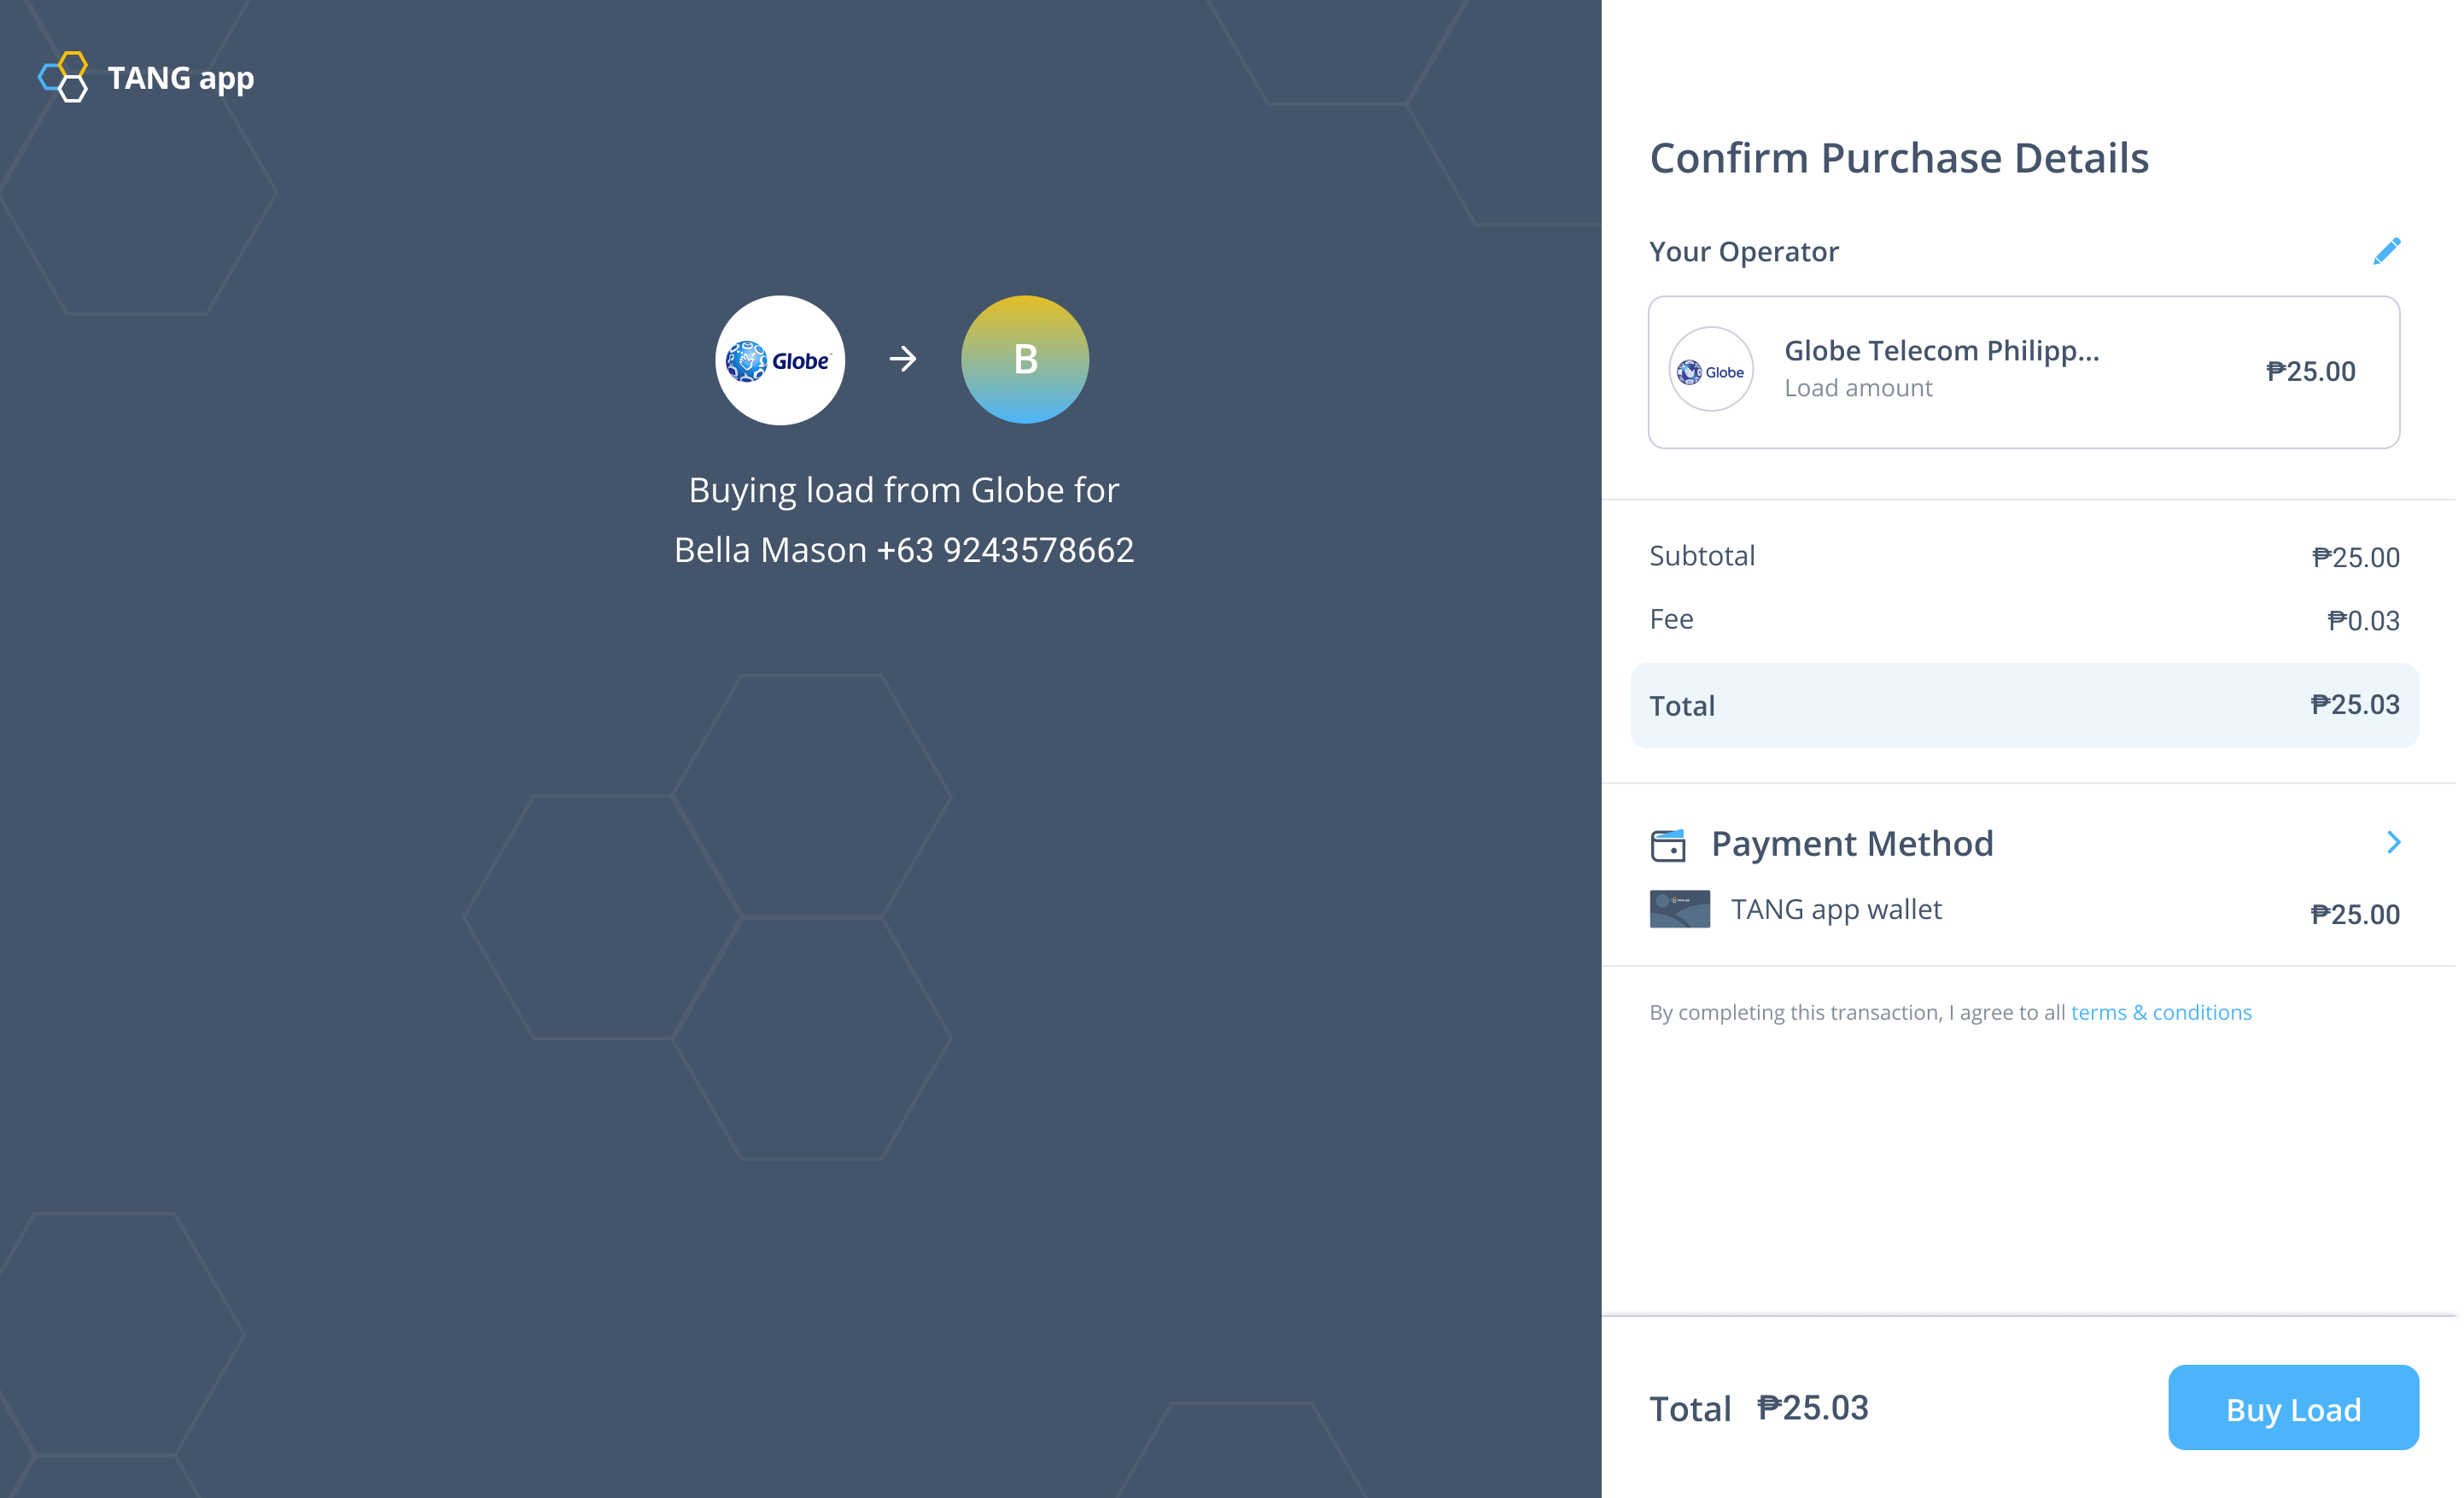Click the Load amount label
The height and width of the screenshot is (1498, 2464).
[1858, 388]
